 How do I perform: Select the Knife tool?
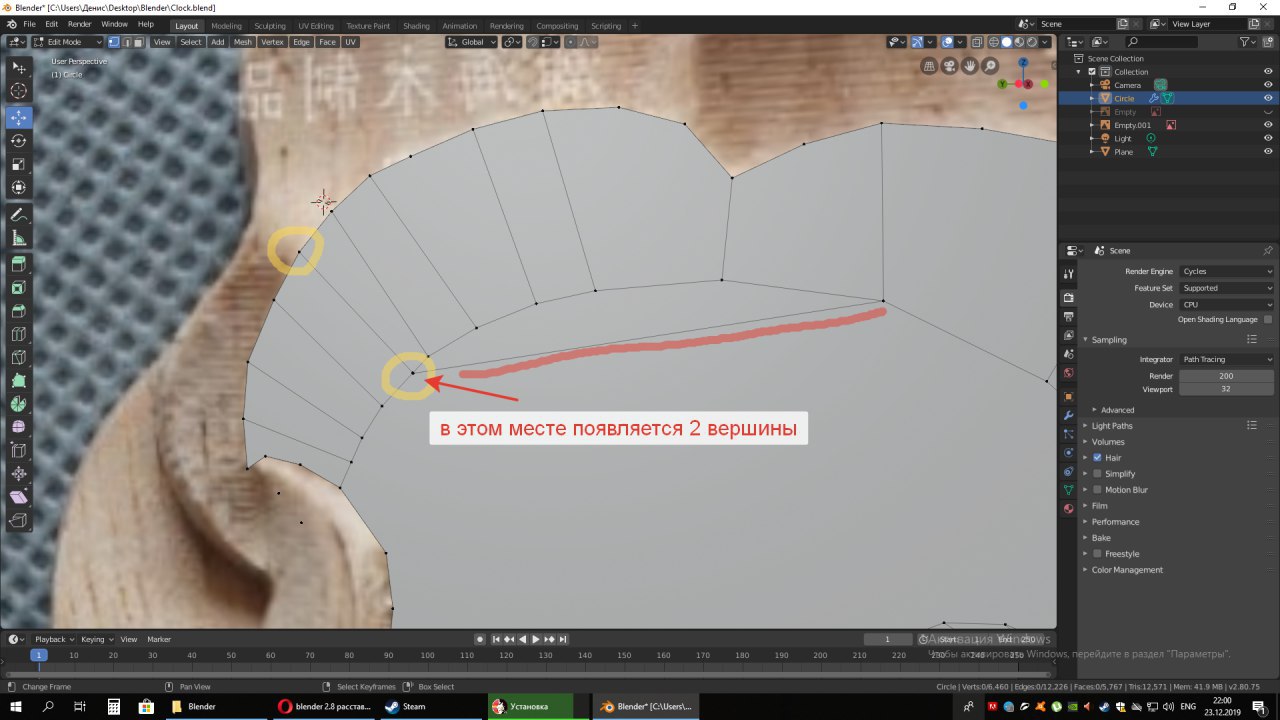coord(19,358)
